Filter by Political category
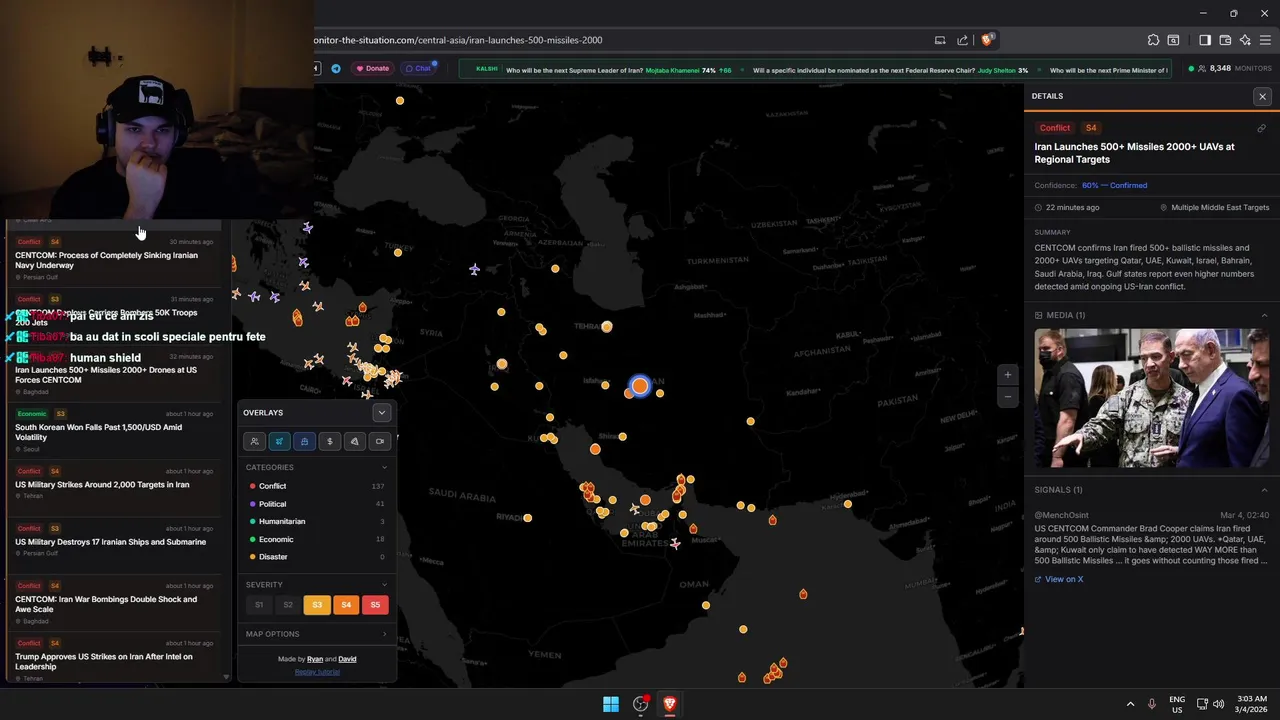The width and height of the screenshot is (1280, 720). click(x=317, y=504)
